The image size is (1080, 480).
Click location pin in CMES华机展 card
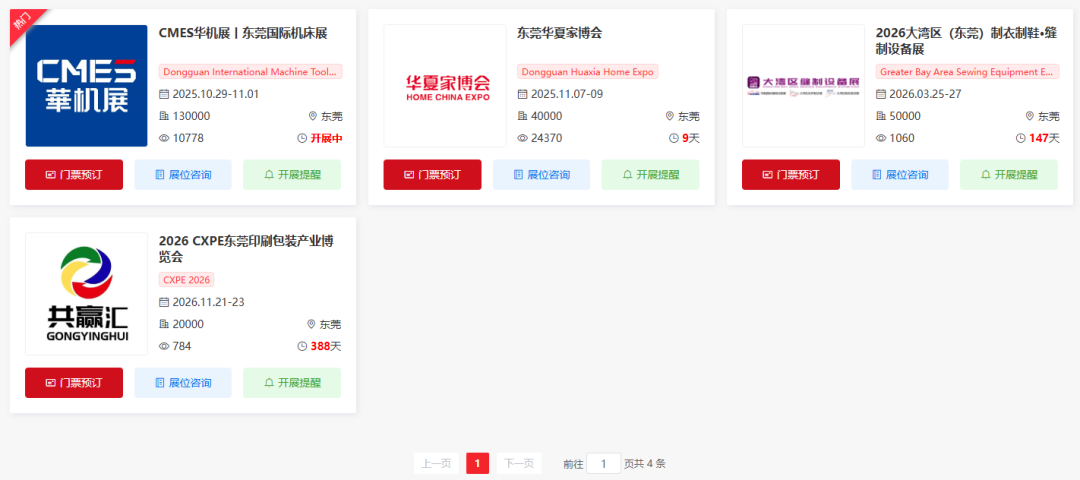pyautogui.click(x=312, y=116)
